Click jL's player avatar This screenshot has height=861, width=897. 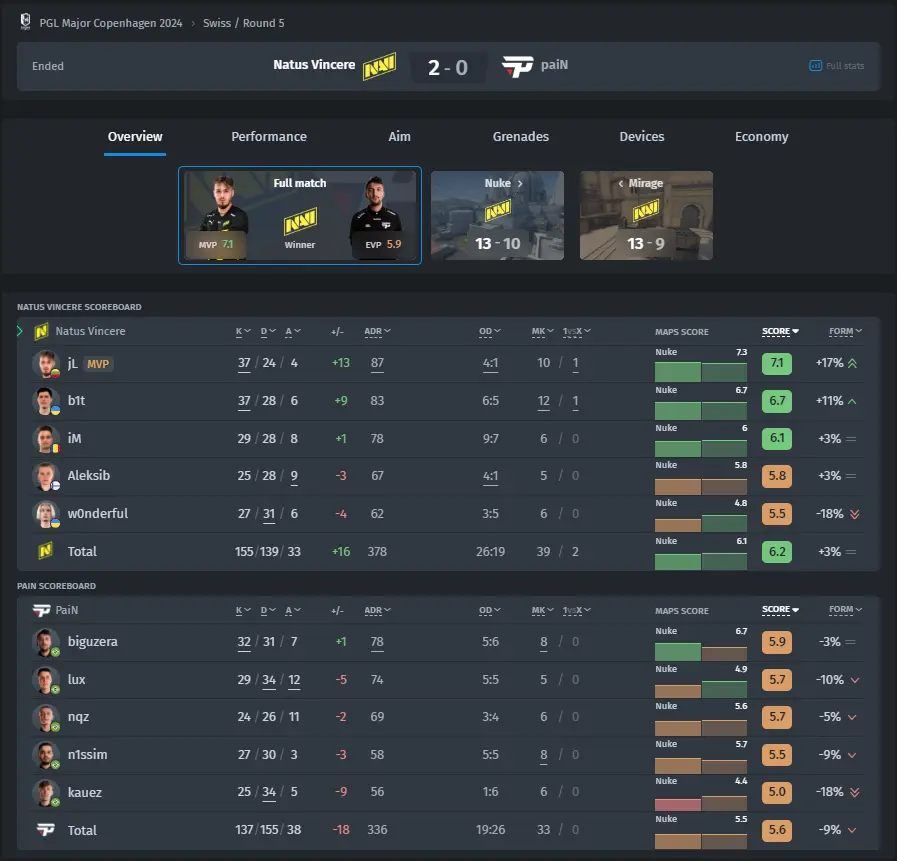coord(46,363)
